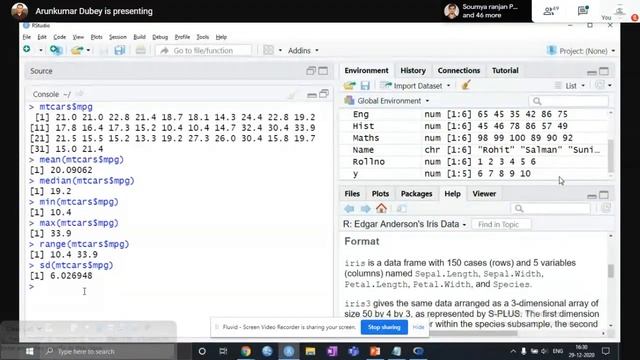Click the Create a project icon
The width and height of the screenshot is (640, 360).
click(56, 50)
